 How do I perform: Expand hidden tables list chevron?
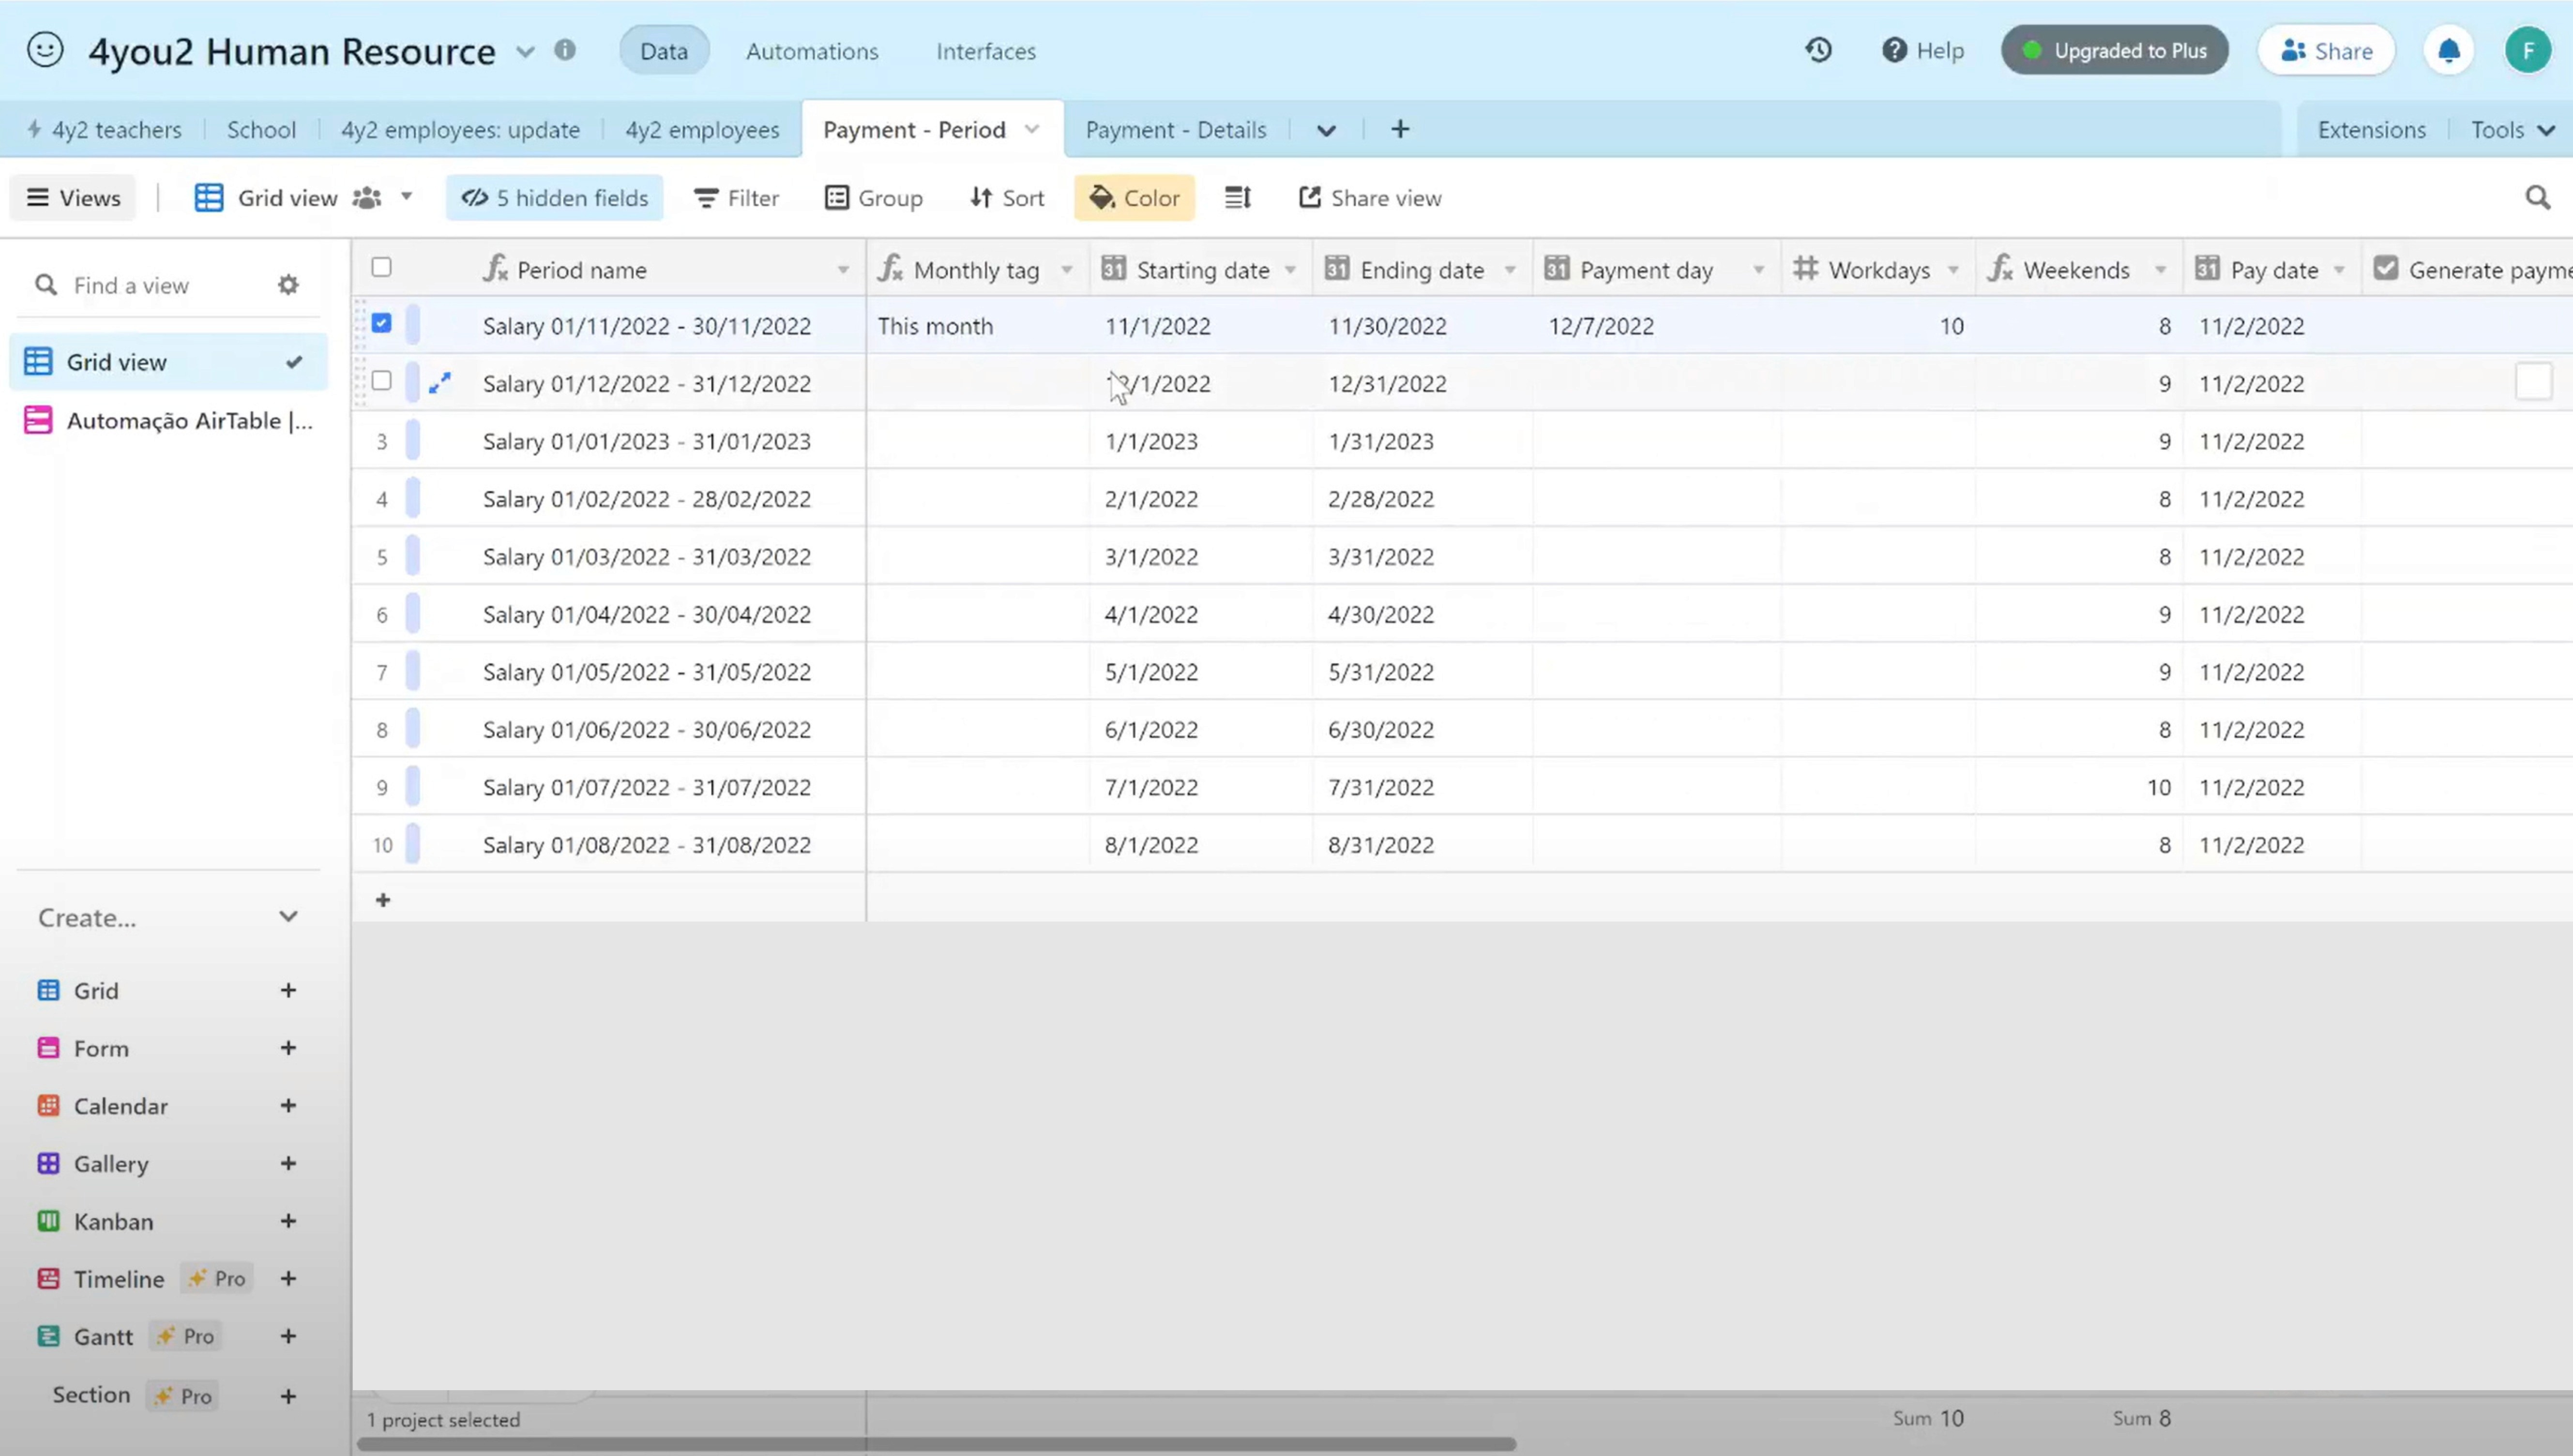[1326, 130]
